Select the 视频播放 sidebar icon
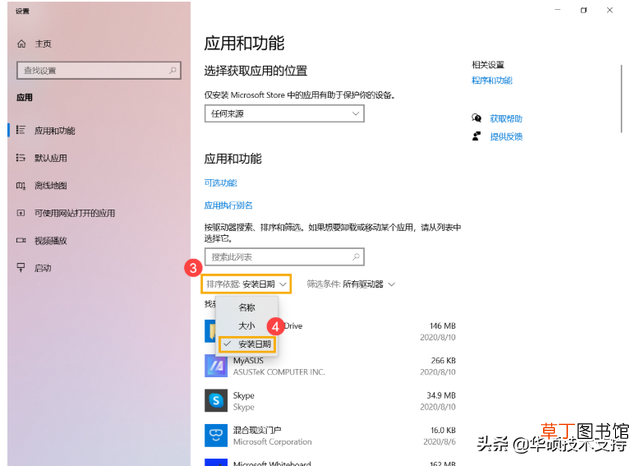The height and width of the screenshot is (466, 640). [20, 240]
